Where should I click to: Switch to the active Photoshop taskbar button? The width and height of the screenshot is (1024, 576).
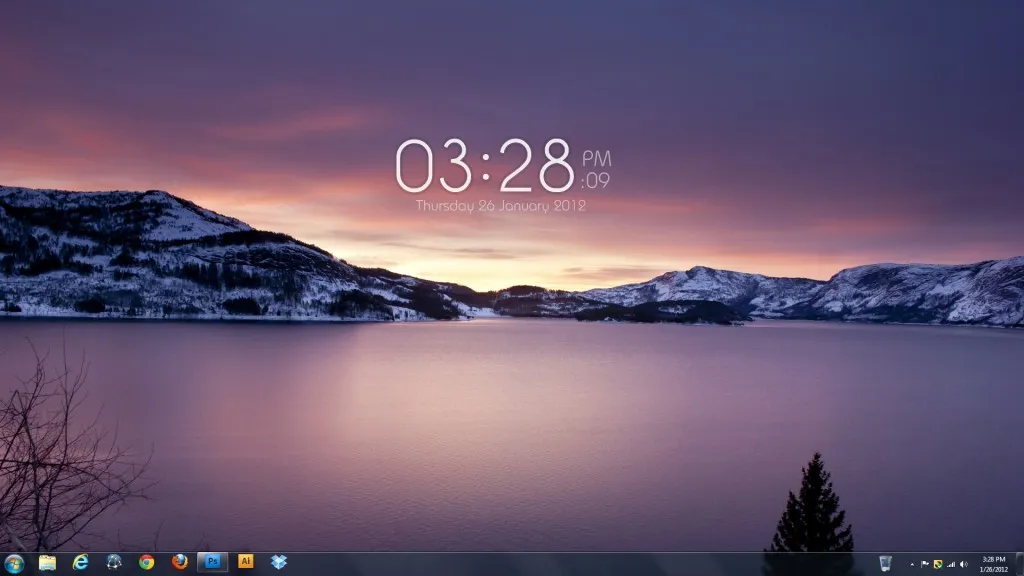coord(213,562)
